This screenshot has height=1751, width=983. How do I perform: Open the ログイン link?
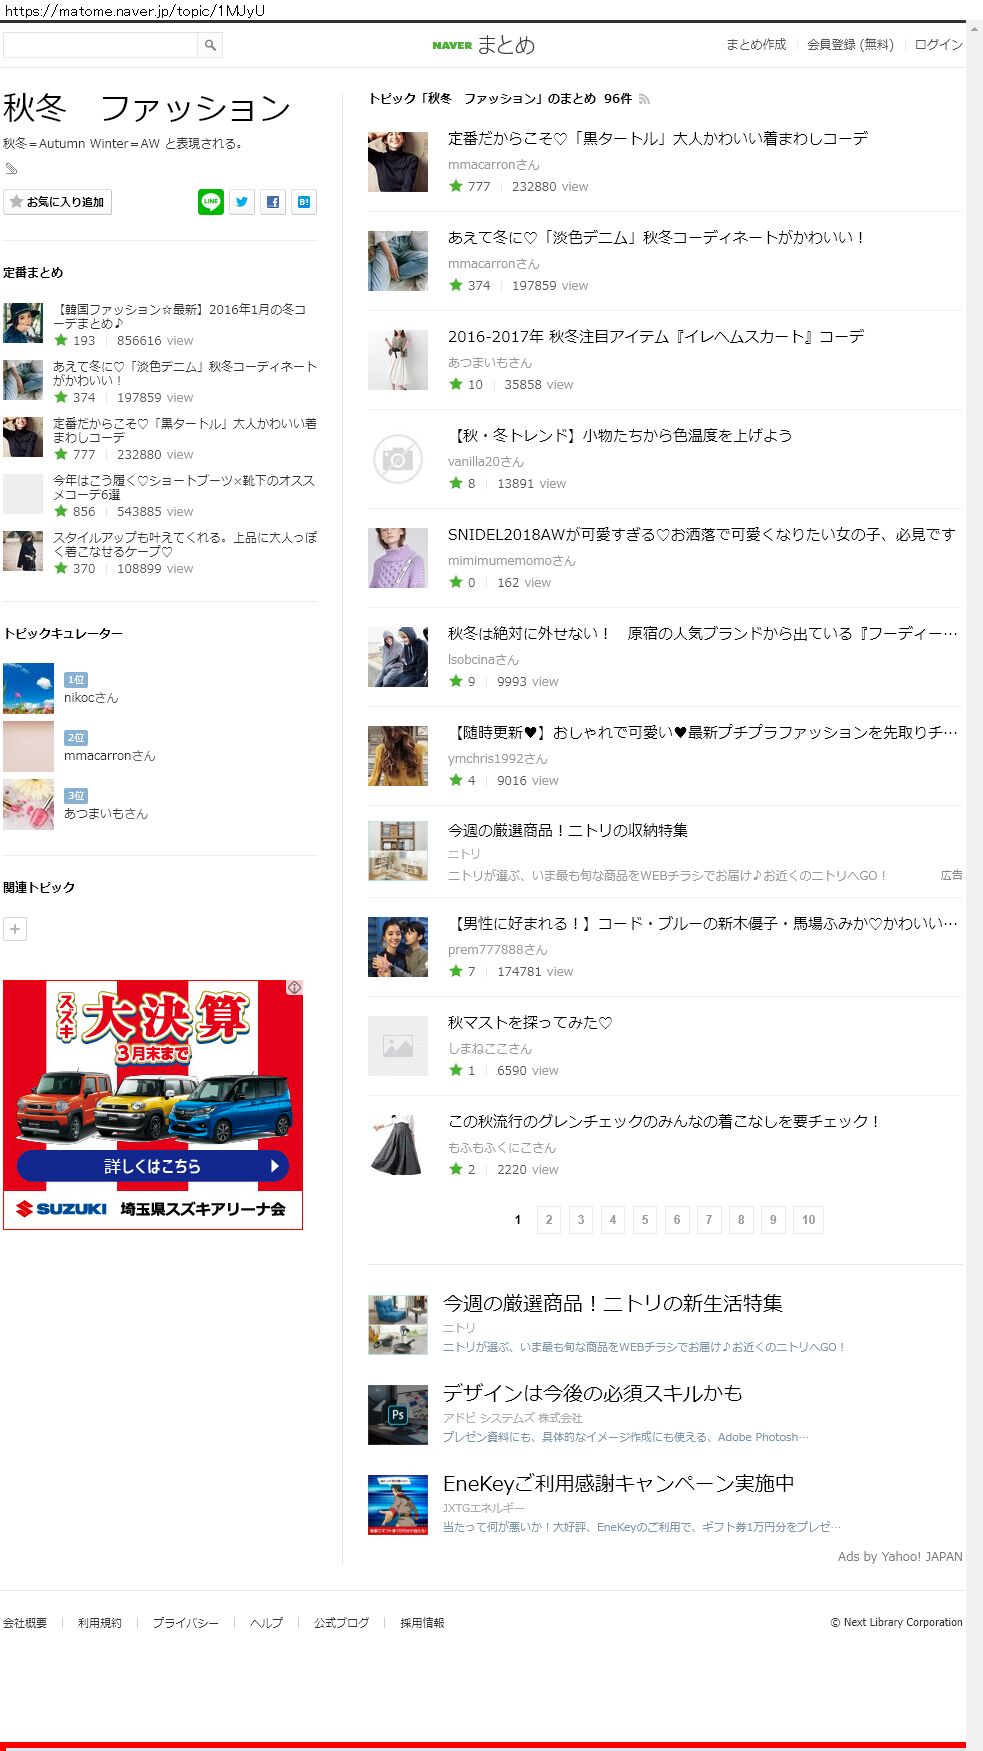pyautogui.click(x=939, y=45)
